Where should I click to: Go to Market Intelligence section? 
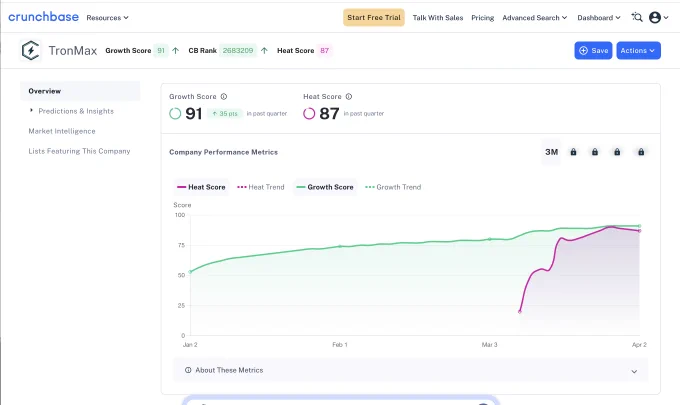click(x=62, y=131)
